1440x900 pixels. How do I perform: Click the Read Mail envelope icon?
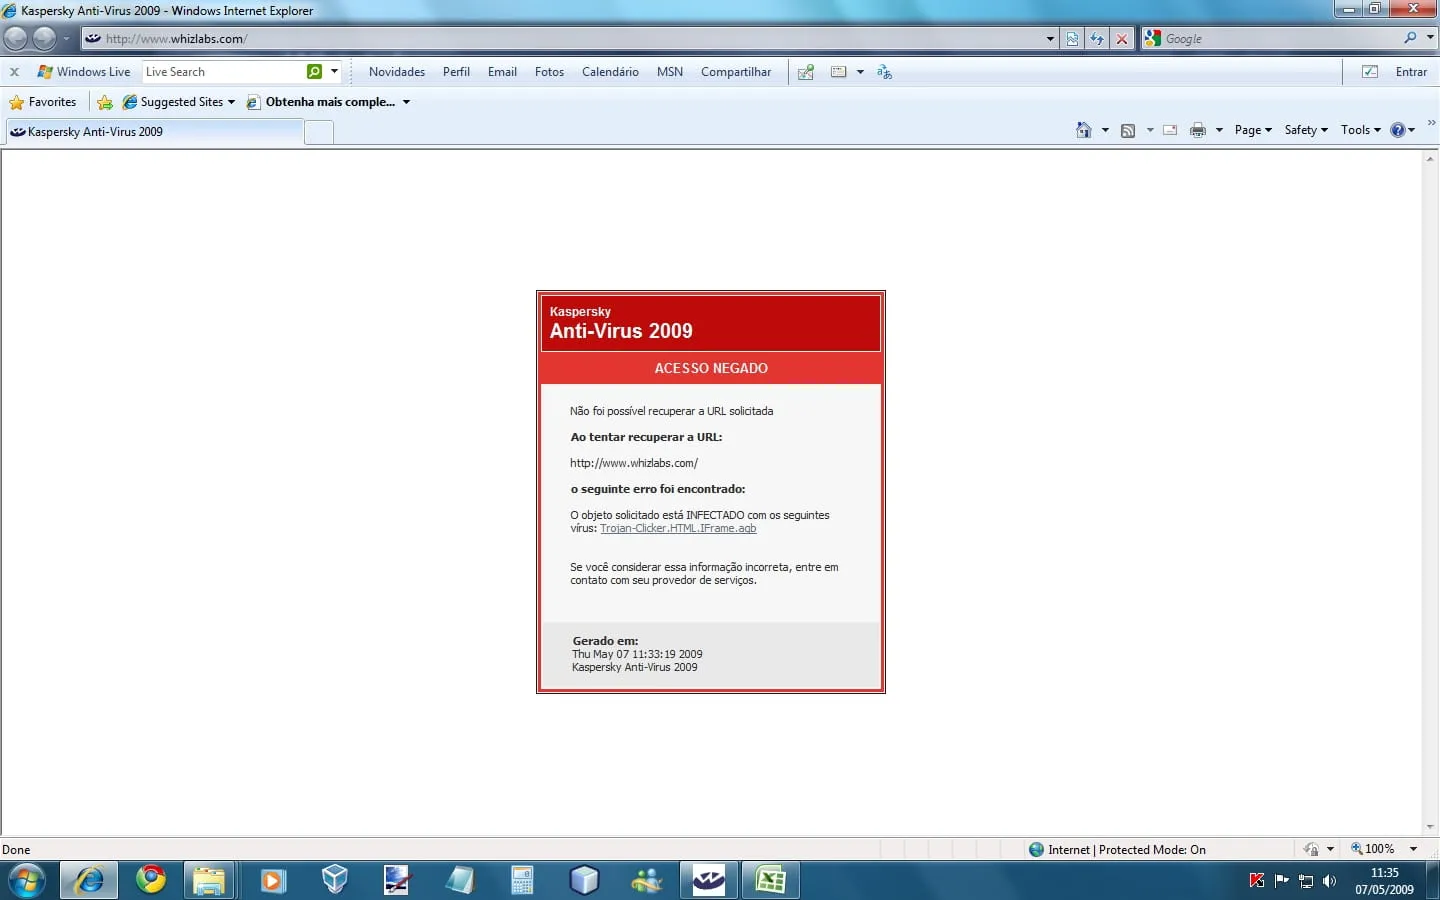[1170, 130]
